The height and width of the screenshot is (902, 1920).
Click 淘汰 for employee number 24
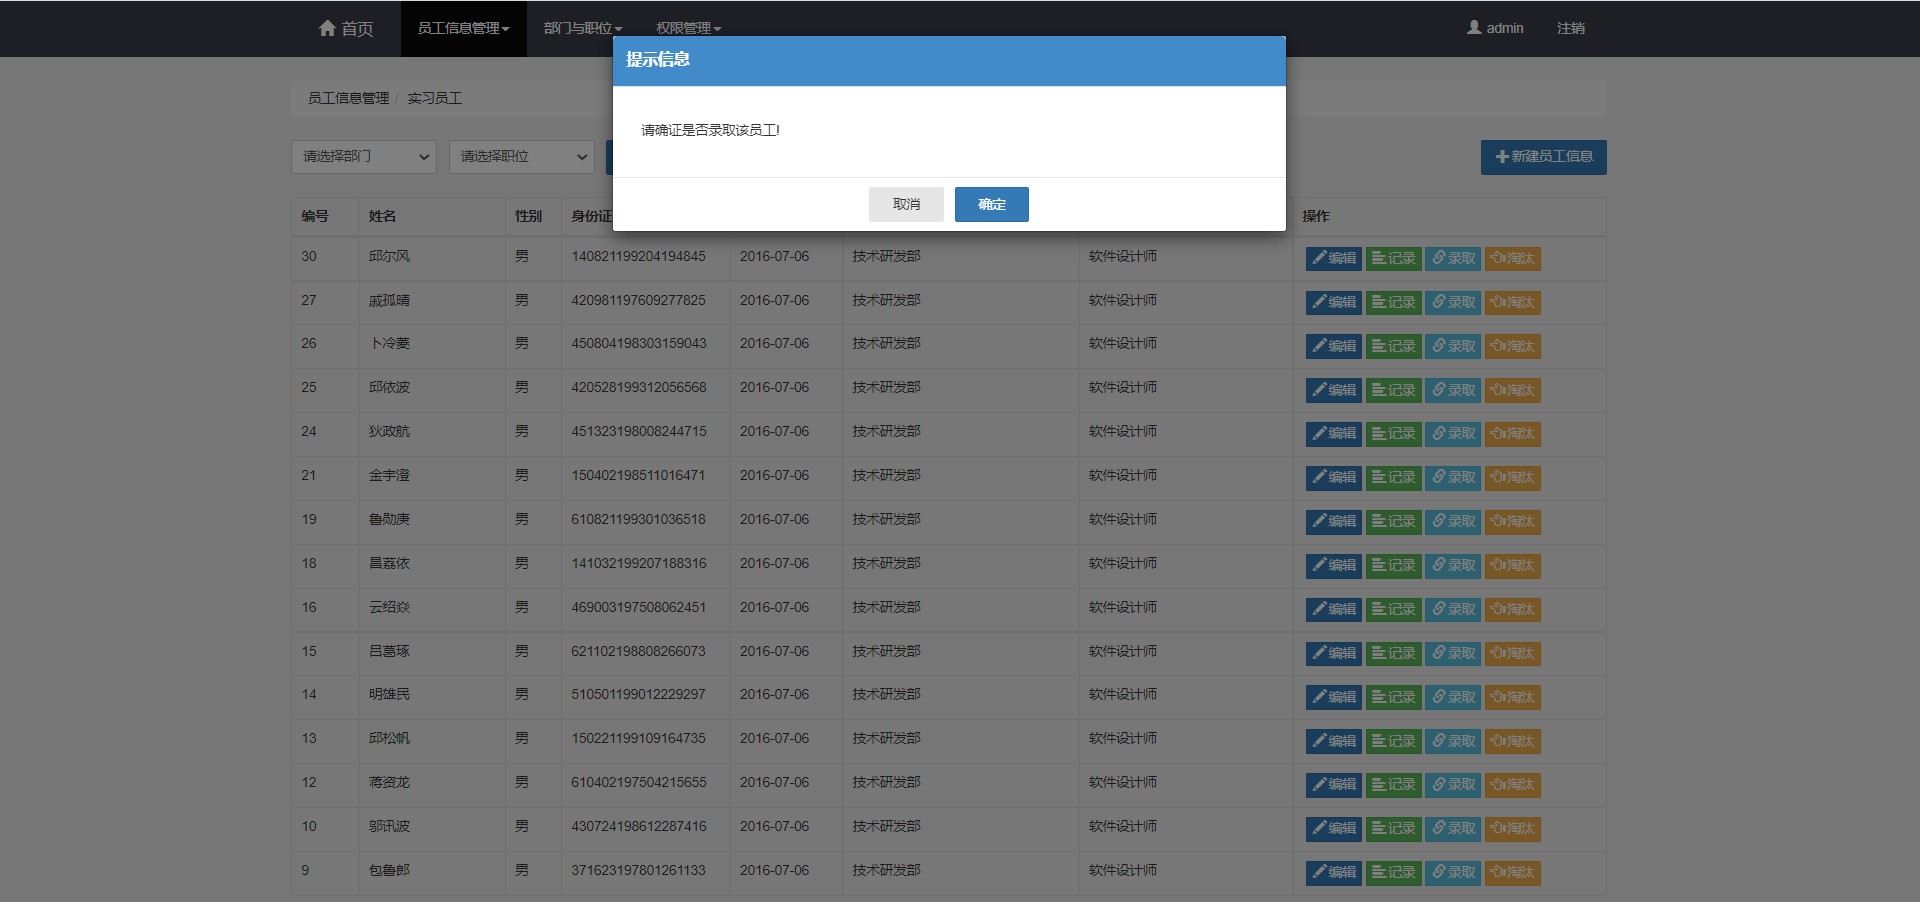point(1512,433)
